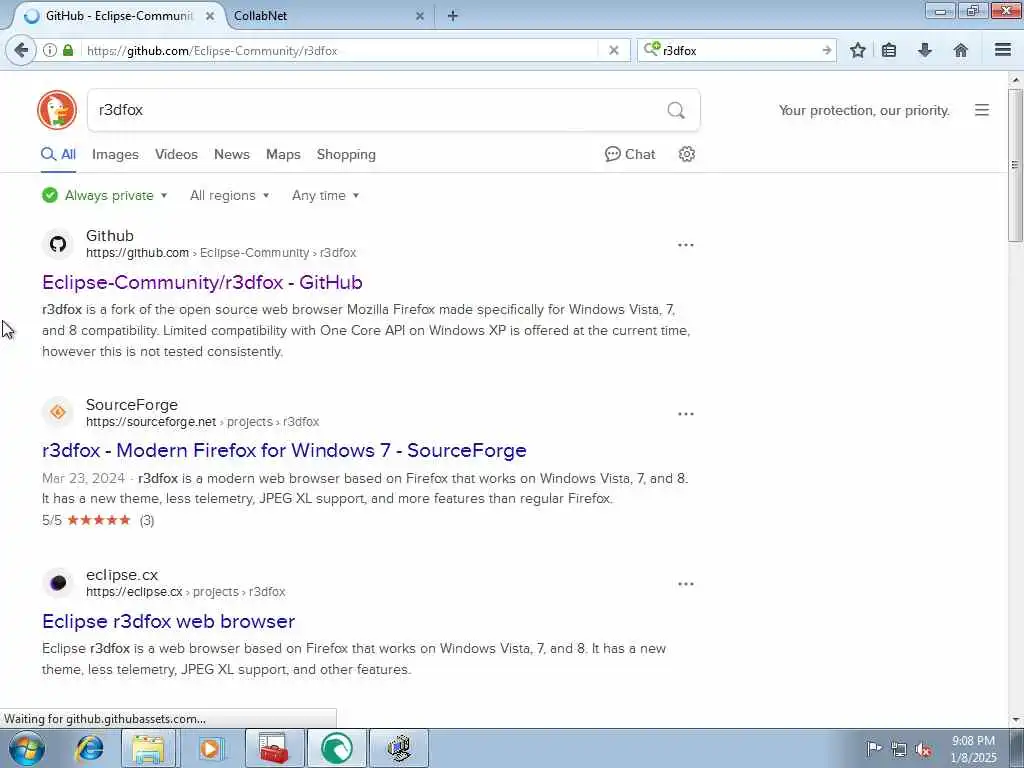Open Eclipse-Community/r3dfox - GitHub link
Viewport: 1024px width, 768px height.
click(202, 282)
